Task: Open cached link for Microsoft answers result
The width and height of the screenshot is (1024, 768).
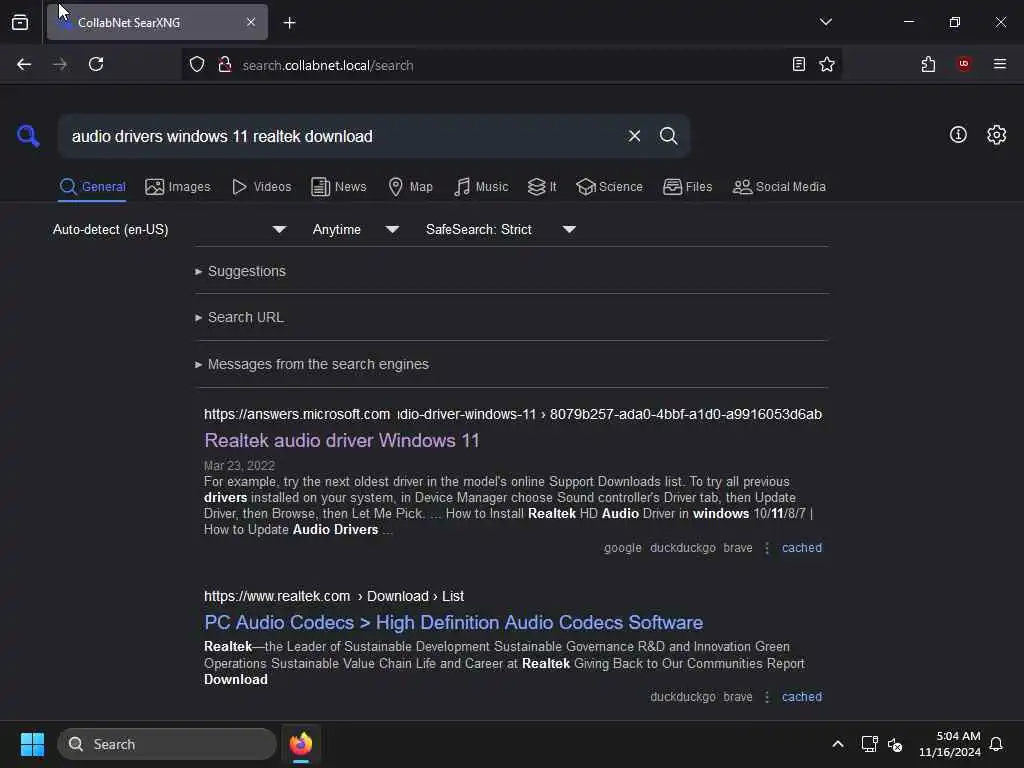Action: (x=801, y=548)
